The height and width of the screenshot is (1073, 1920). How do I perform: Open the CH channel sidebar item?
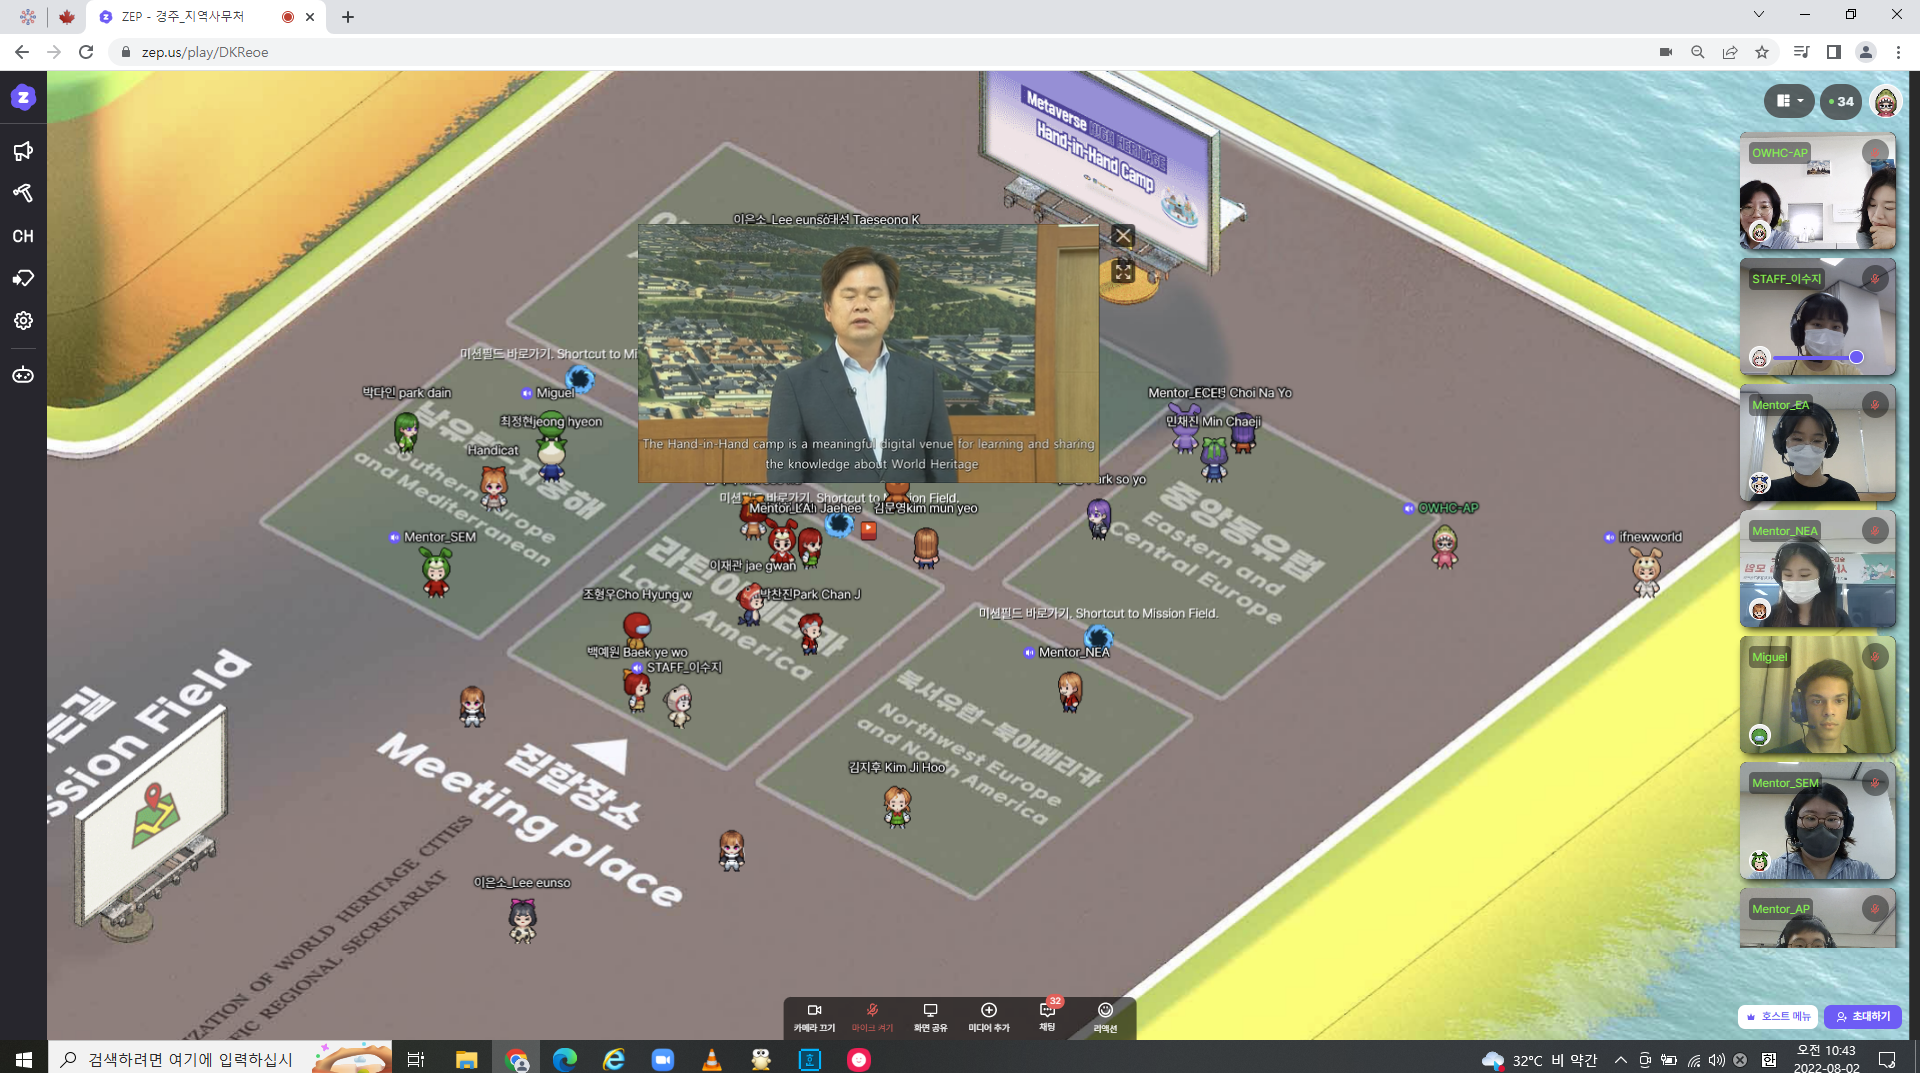click(x=23, y=236)
